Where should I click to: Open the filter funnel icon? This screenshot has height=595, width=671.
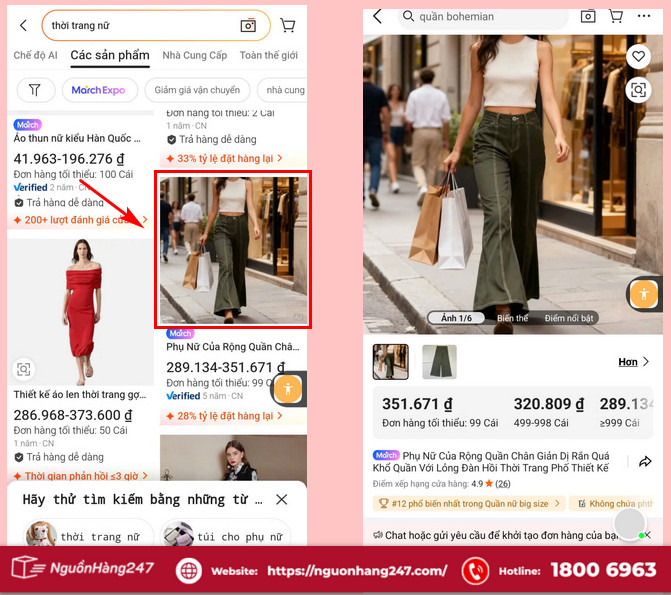coord(35,90)
